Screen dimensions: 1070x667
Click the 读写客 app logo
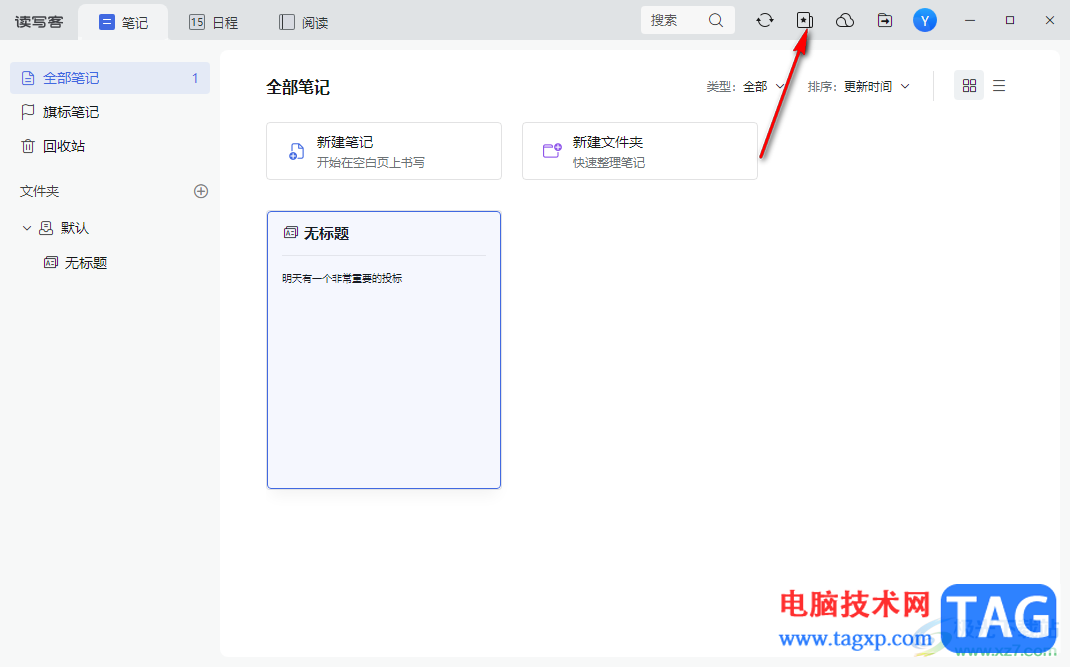[39, 22]
